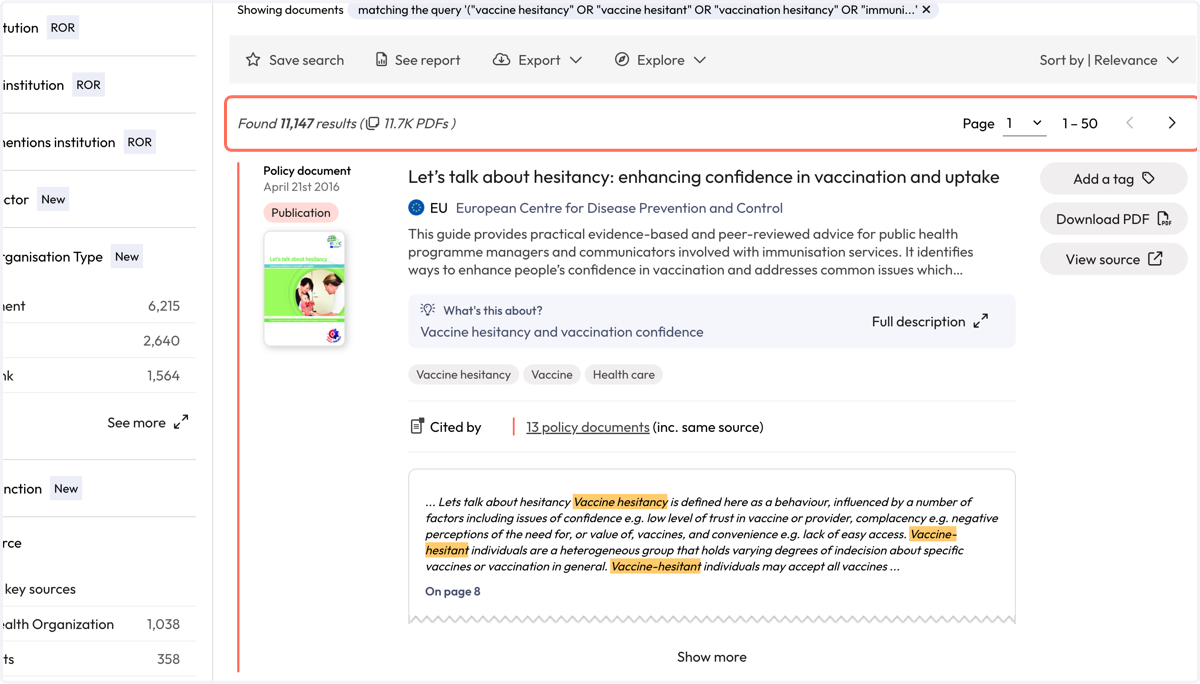The width and height of the screenshot is (1200, 684).
Task: Click the previous page arrow
Action: point(1130,123)
